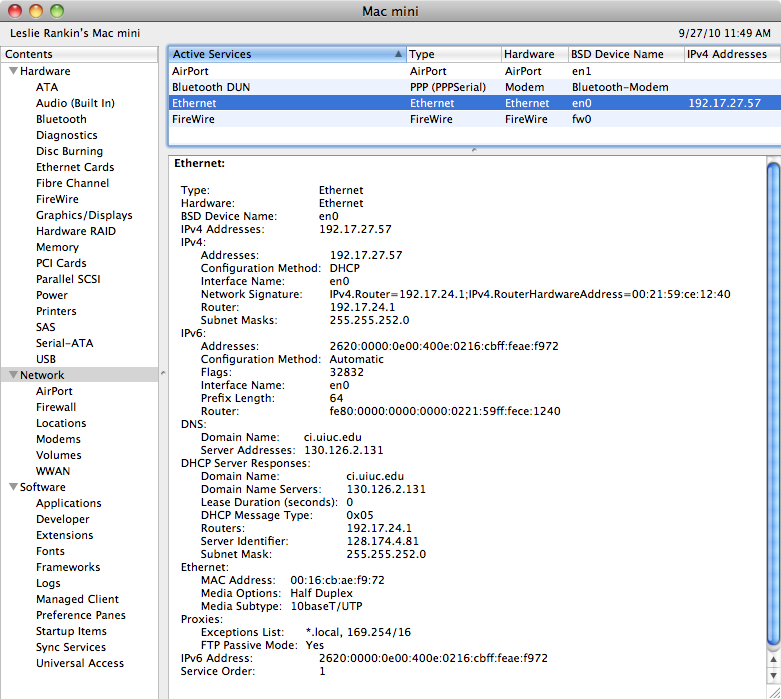Select Ethernet Cards item
This screenshot has height=699, width=781.
coord(75,167)
